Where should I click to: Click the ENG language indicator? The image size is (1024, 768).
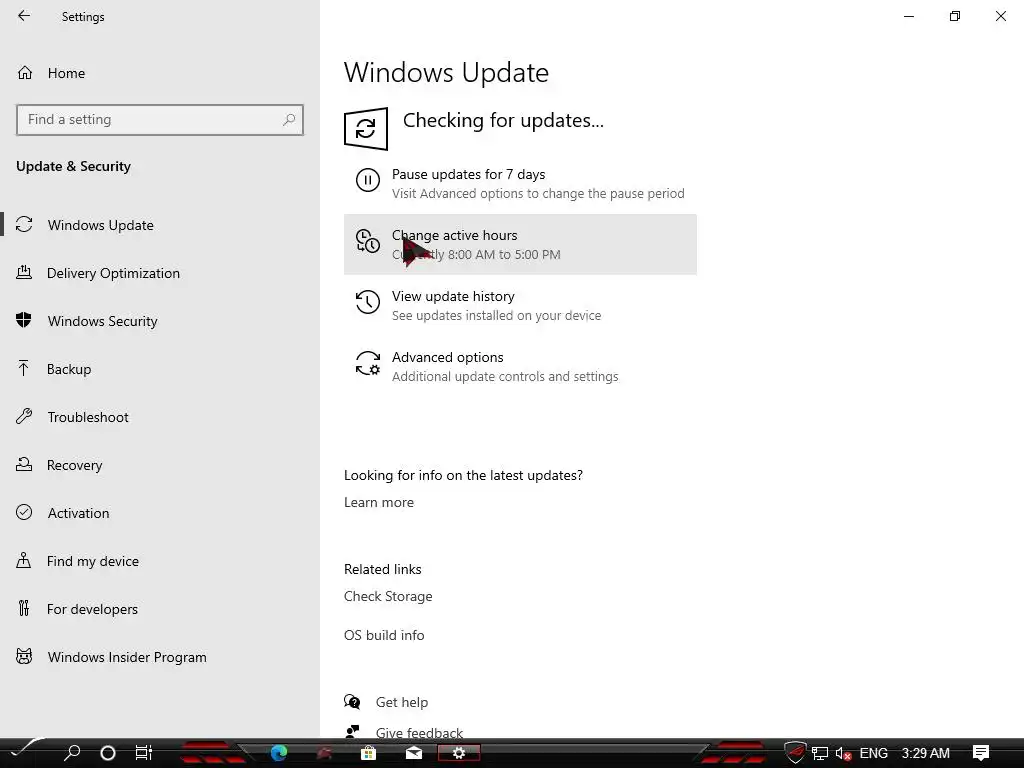(x=873, y=753)
